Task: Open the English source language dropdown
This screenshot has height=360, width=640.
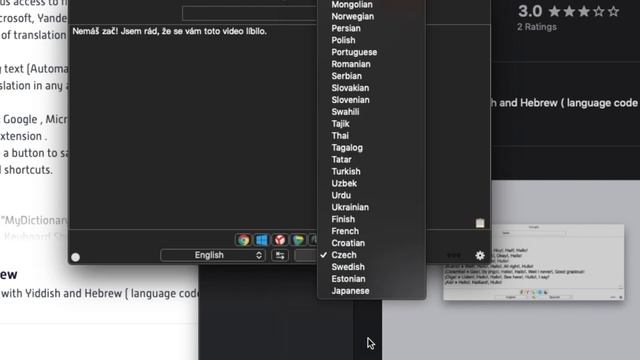Action: pyautogui.click(x=213, y=256)
